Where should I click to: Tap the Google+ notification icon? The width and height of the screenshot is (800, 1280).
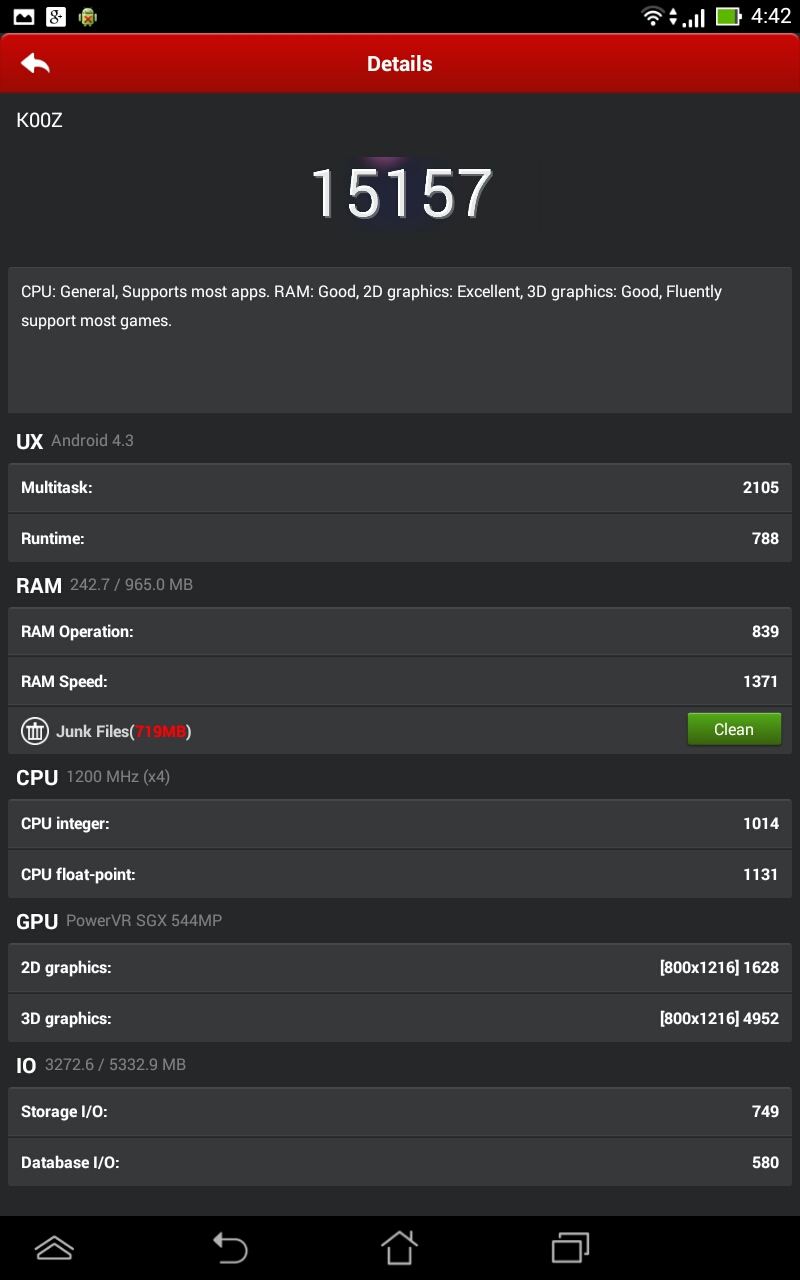[x=56, y=16]
